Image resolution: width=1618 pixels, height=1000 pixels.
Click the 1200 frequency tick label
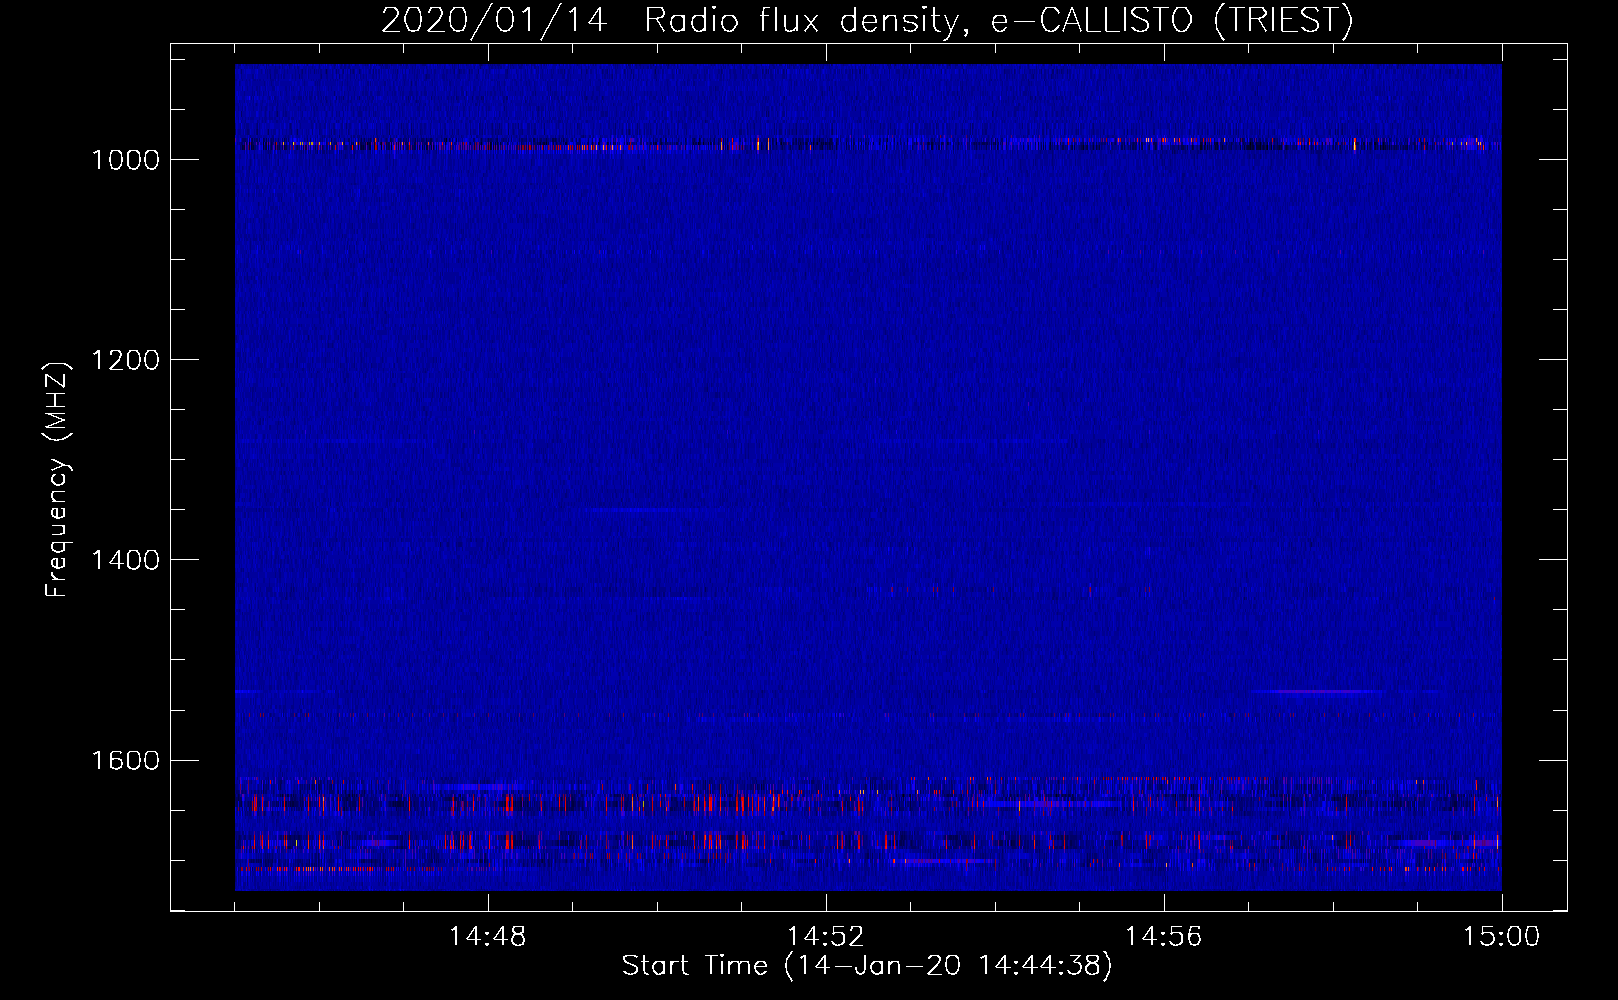tap(125, 360)
